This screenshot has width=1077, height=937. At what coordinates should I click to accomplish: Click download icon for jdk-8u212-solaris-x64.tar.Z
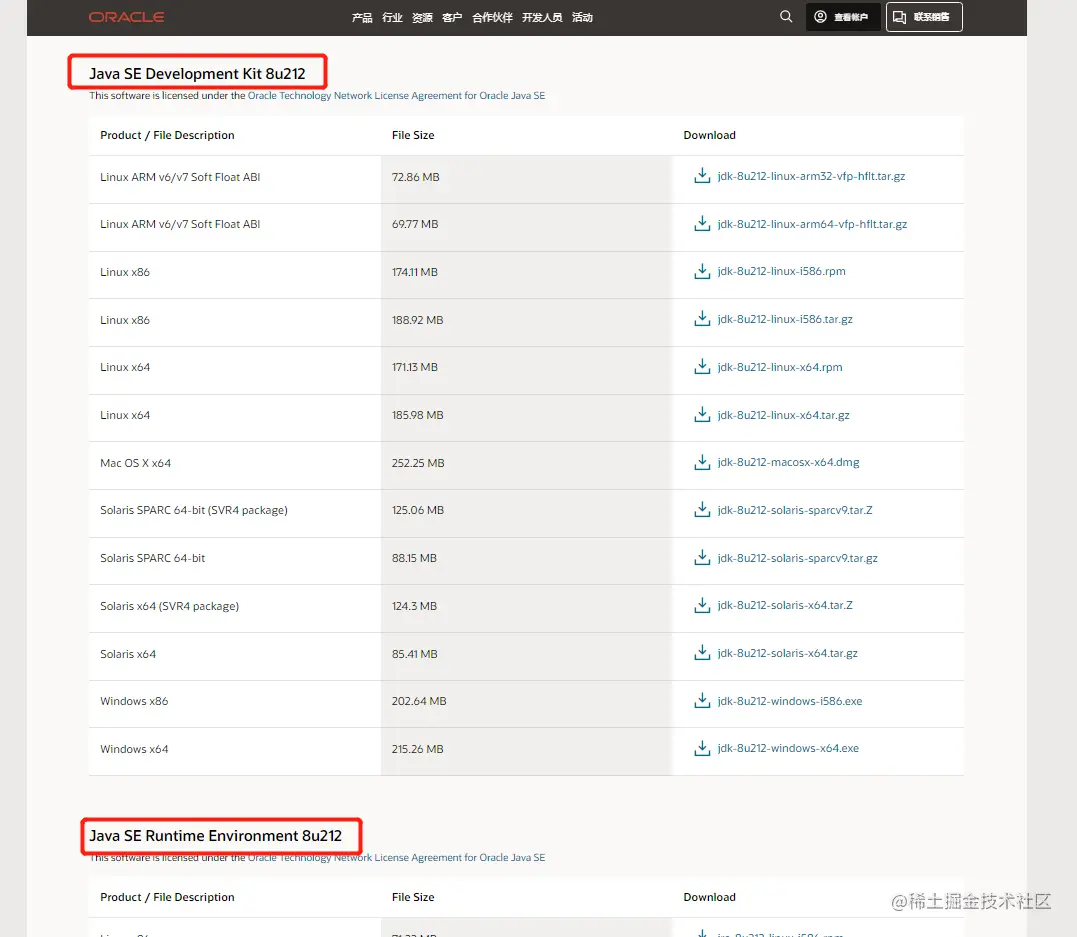pyautogui.click(x=702, y=605)
